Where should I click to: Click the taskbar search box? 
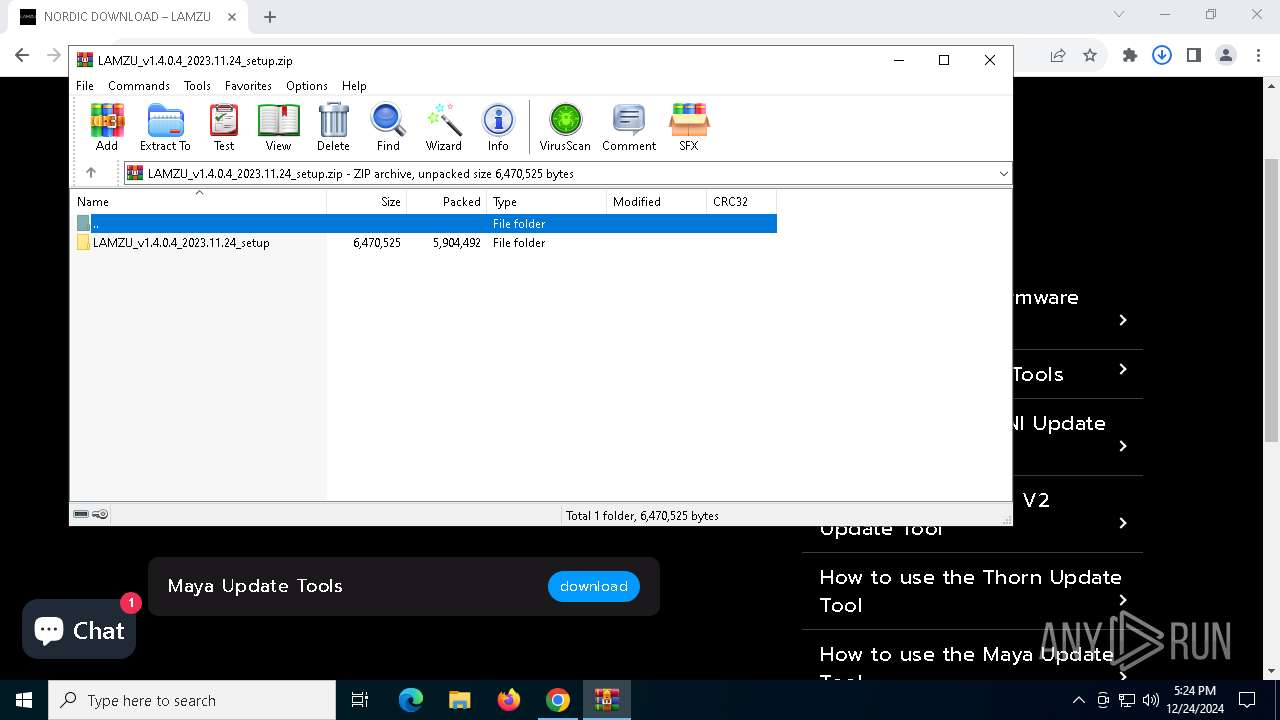pos(192,700)
